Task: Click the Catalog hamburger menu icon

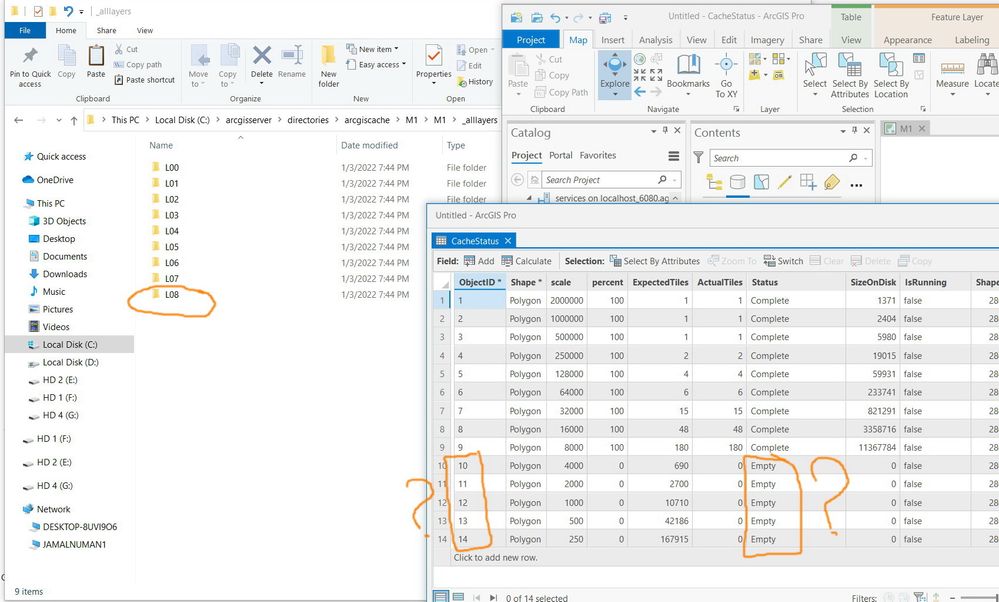Action: pyautogui.click(x=673, y=156)
